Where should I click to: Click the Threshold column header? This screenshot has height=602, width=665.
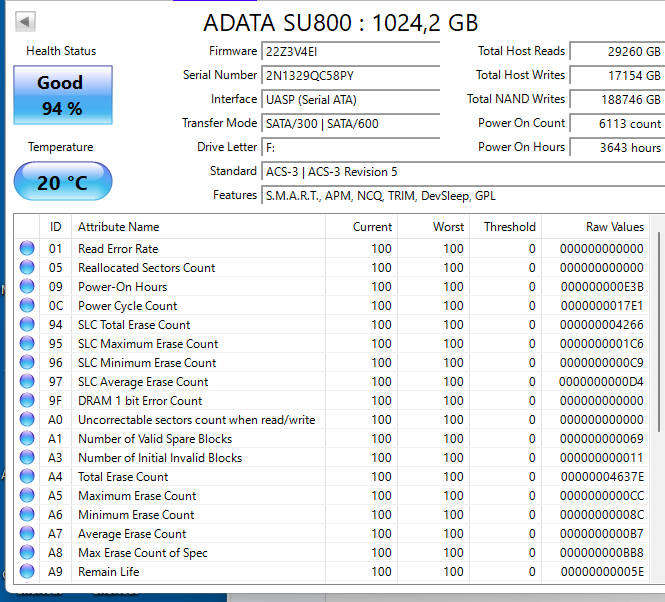point(506,227)
